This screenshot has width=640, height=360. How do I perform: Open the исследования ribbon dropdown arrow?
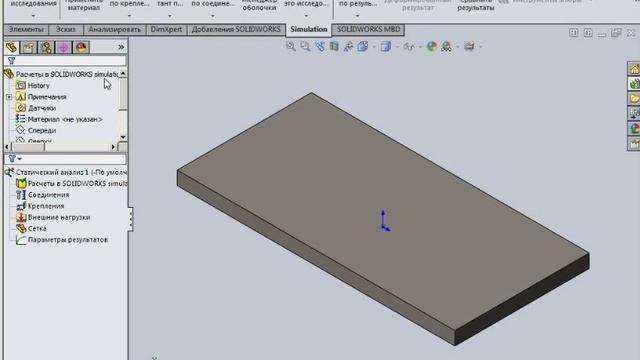[33, 16]
